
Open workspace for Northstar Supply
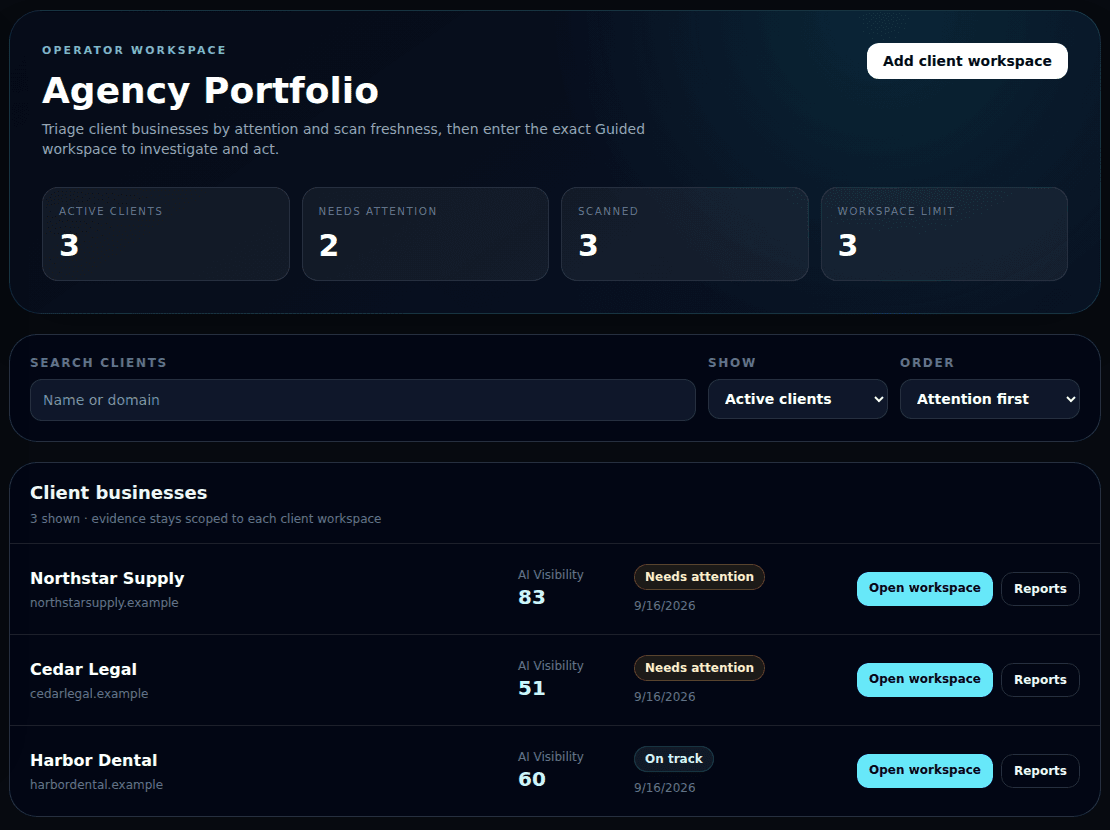pyautogui.click(x=925, y=589)
